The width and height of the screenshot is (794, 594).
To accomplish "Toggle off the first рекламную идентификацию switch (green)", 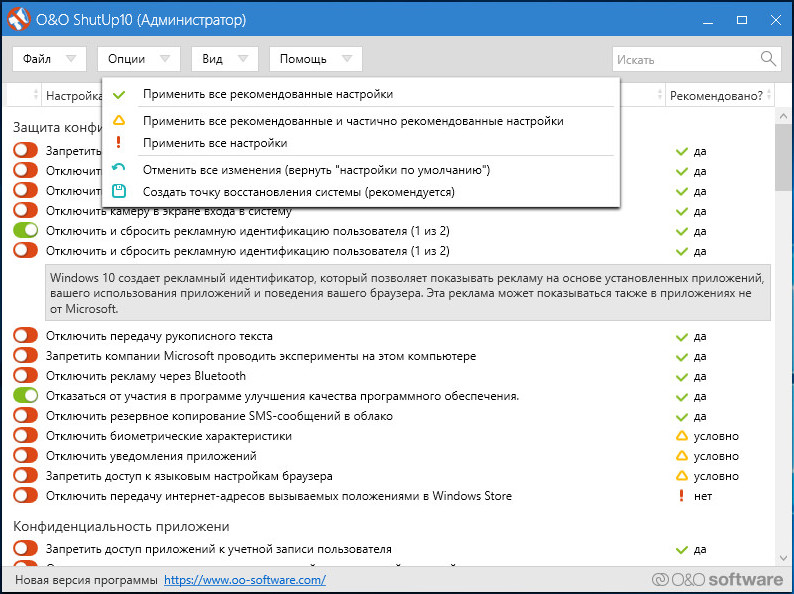I will click(25, 230).
